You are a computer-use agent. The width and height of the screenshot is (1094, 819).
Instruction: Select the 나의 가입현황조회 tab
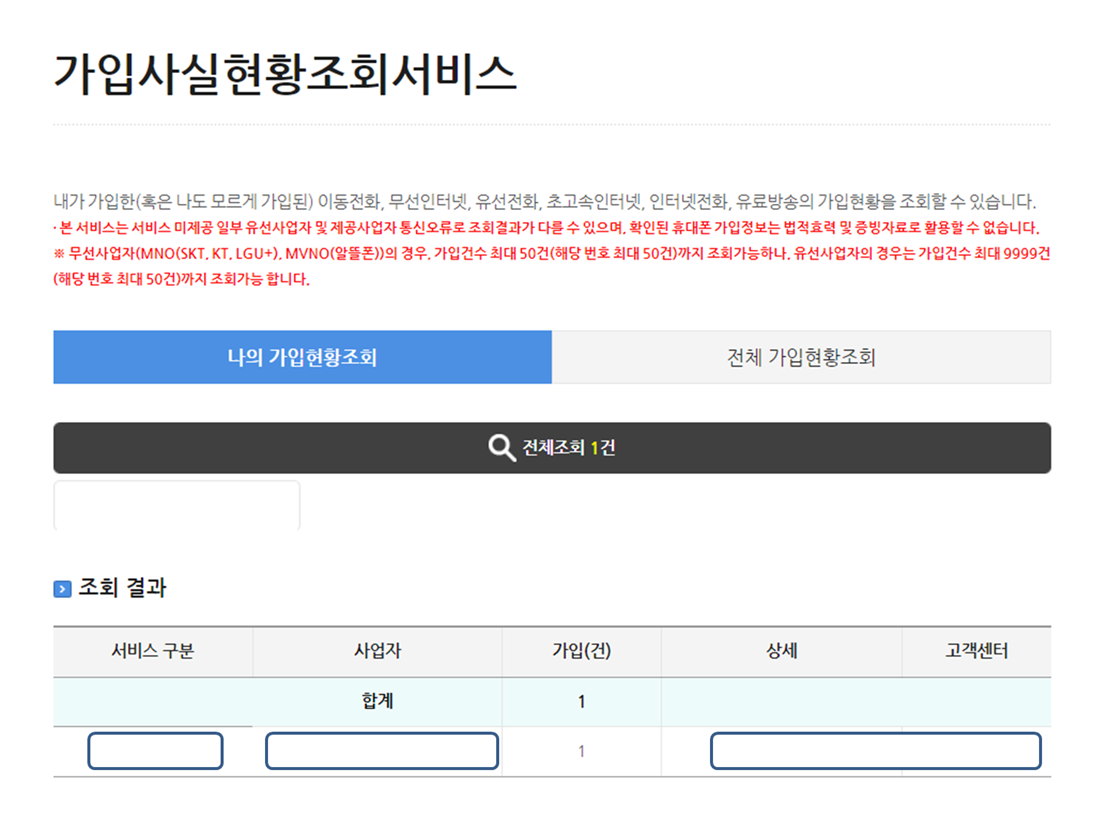click(302, 357)
